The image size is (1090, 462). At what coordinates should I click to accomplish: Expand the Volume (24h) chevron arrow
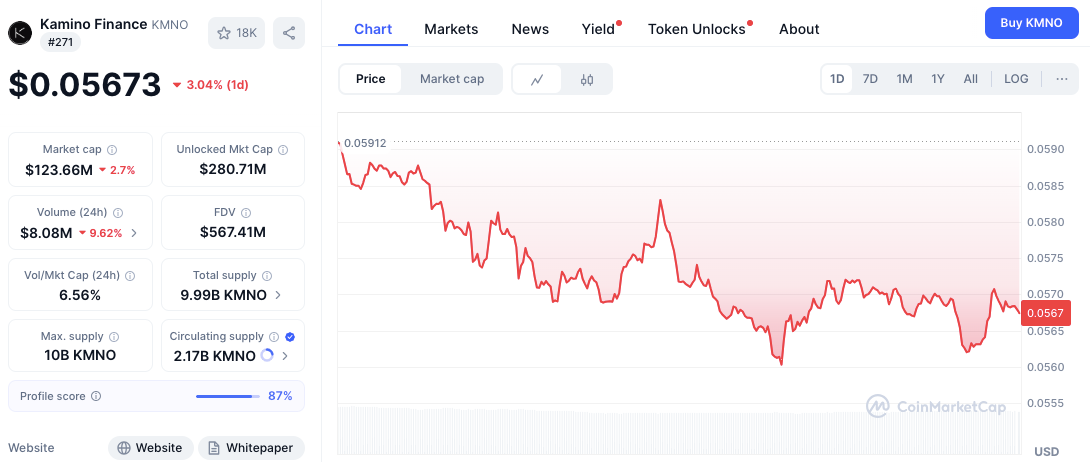[x=134, y=233]
